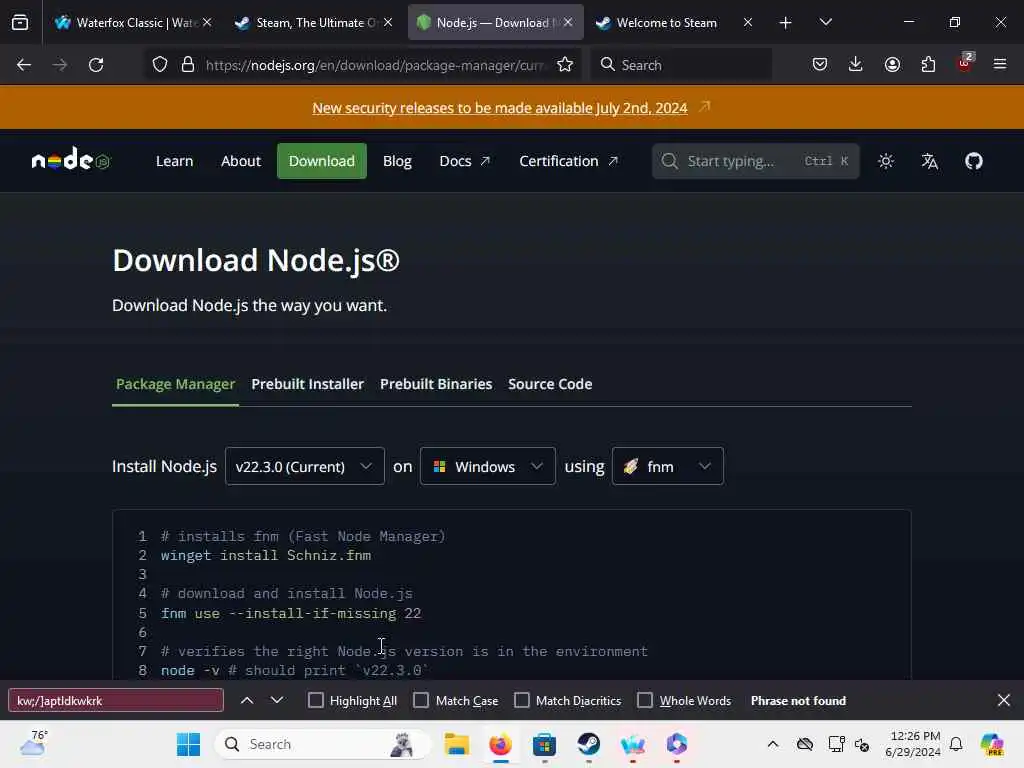This screenshot has width=1024, height=768.
Task: Open the About nav link
Action: coord(241,161)
